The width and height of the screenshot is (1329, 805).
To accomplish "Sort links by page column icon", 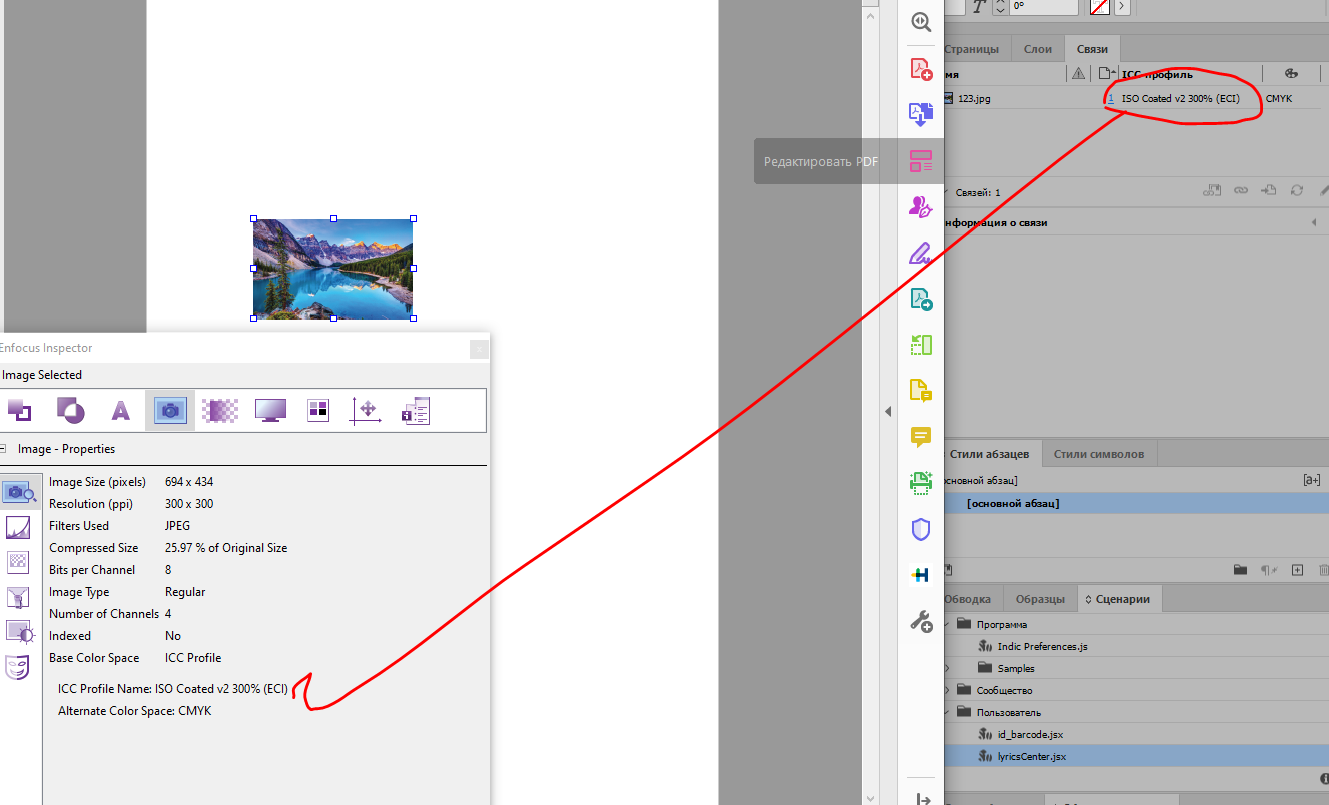I will (x=1104, y=74).
